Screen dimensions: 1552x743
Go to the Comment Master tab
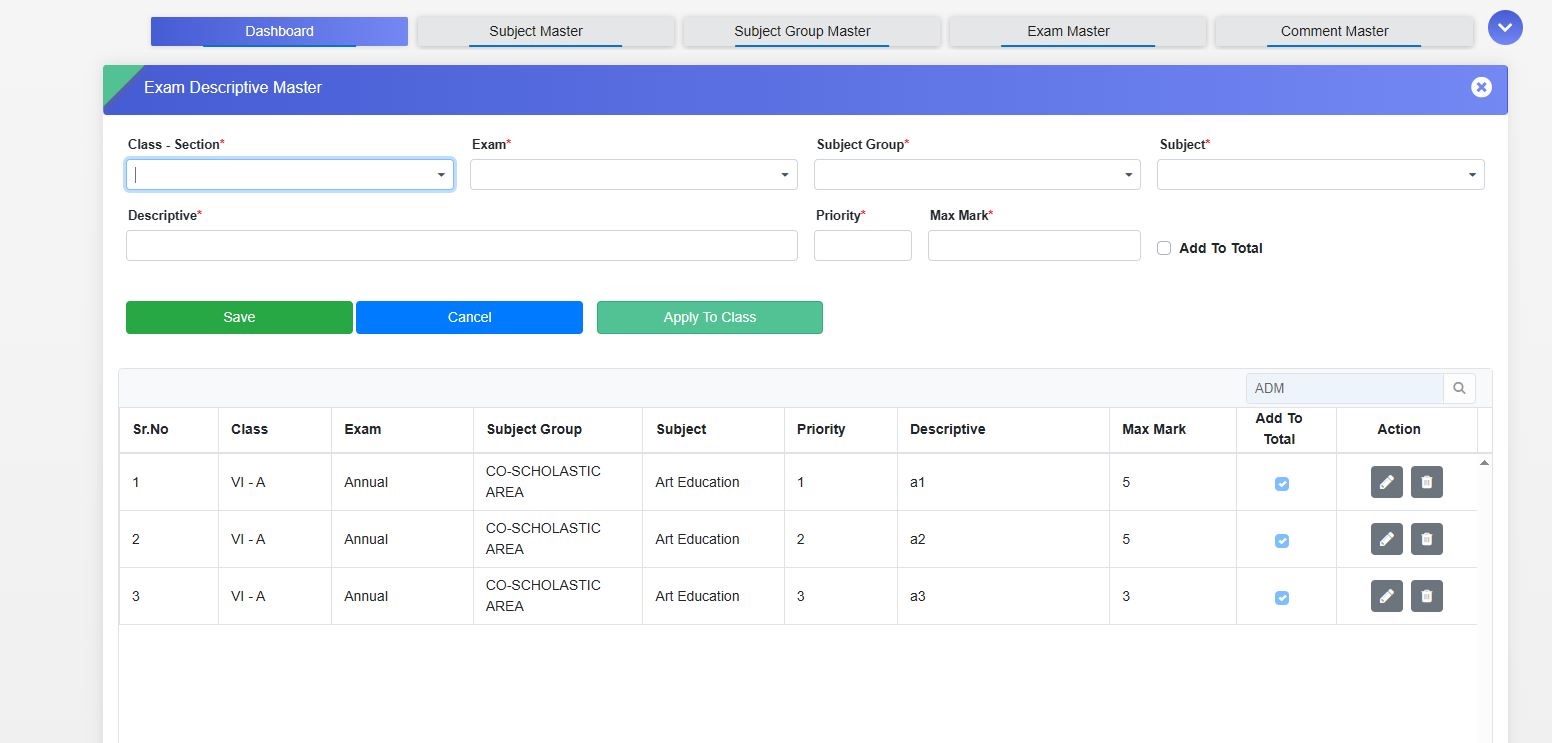pyautogui.click(x=1334, y=31)
